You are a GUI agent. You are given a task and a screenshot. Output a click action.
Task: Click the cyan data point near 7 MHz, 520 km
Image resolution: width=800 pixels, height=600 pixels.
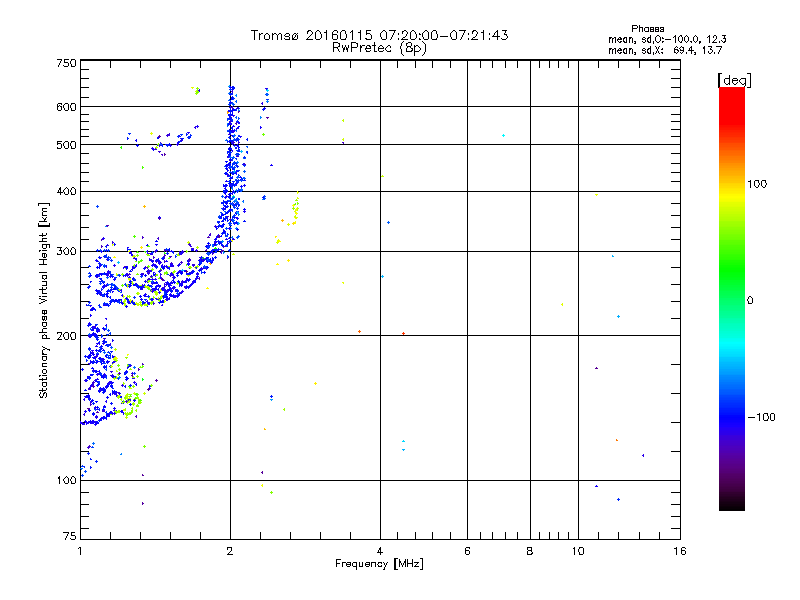[504, 136]
